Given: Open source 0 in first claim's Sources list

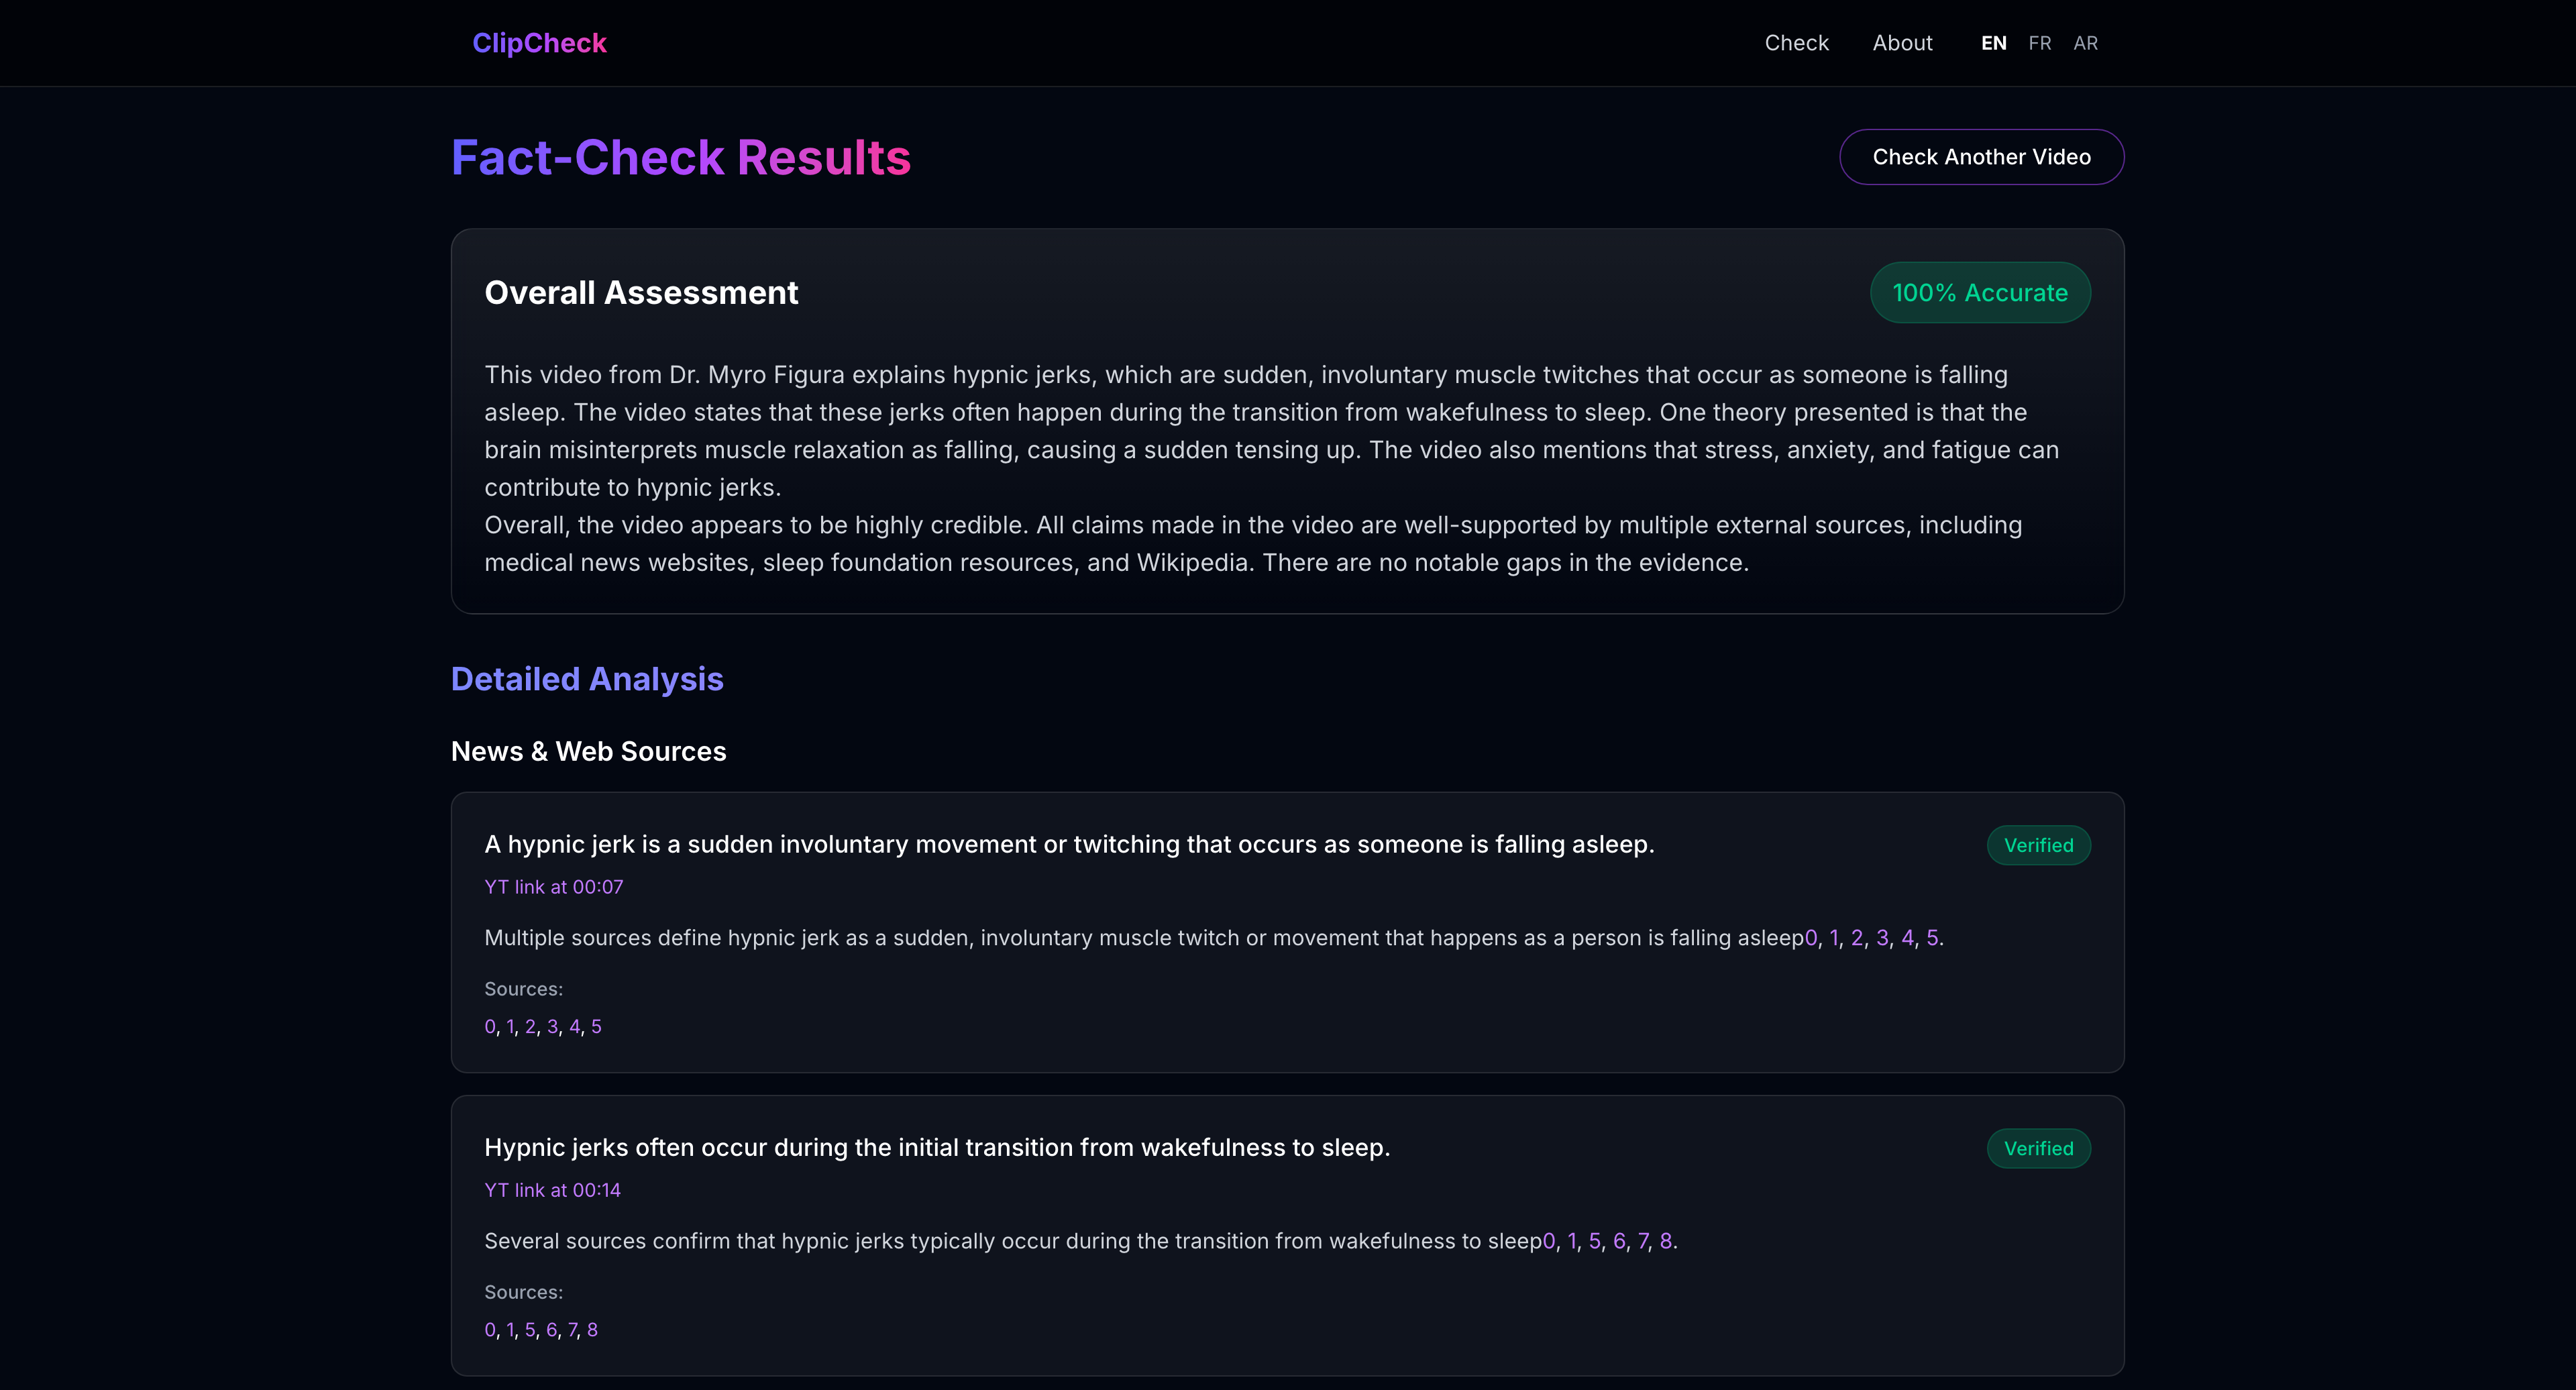Looking at the screenshot, I should point(489,1027).
